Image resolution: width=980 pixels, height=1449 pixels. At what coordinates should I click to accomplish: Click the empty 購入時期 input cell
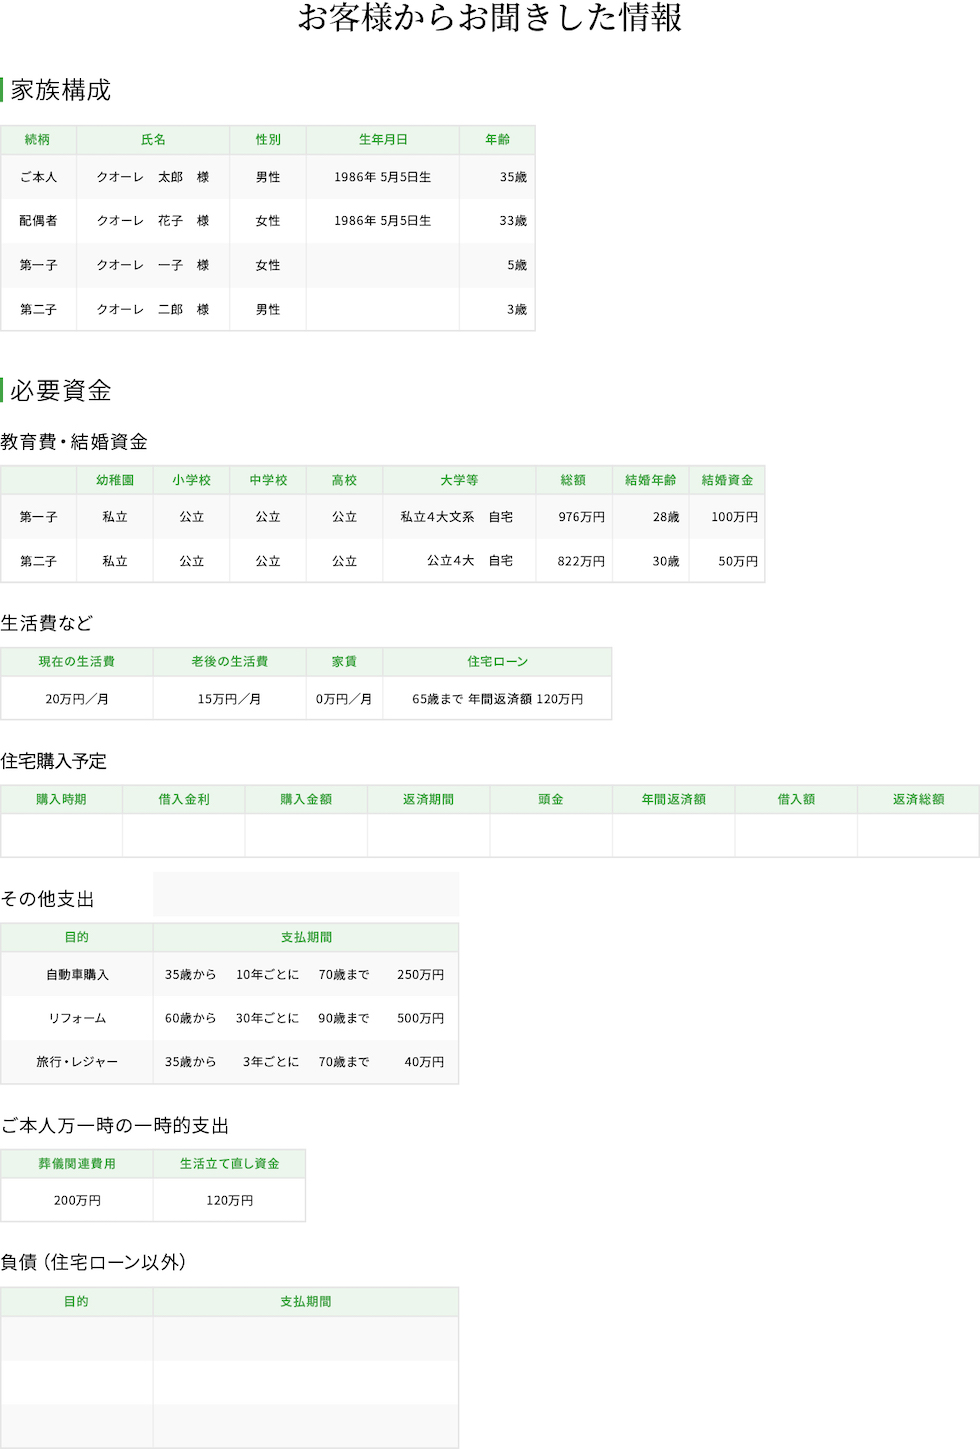pyautogui.click(x=61, y=834)
